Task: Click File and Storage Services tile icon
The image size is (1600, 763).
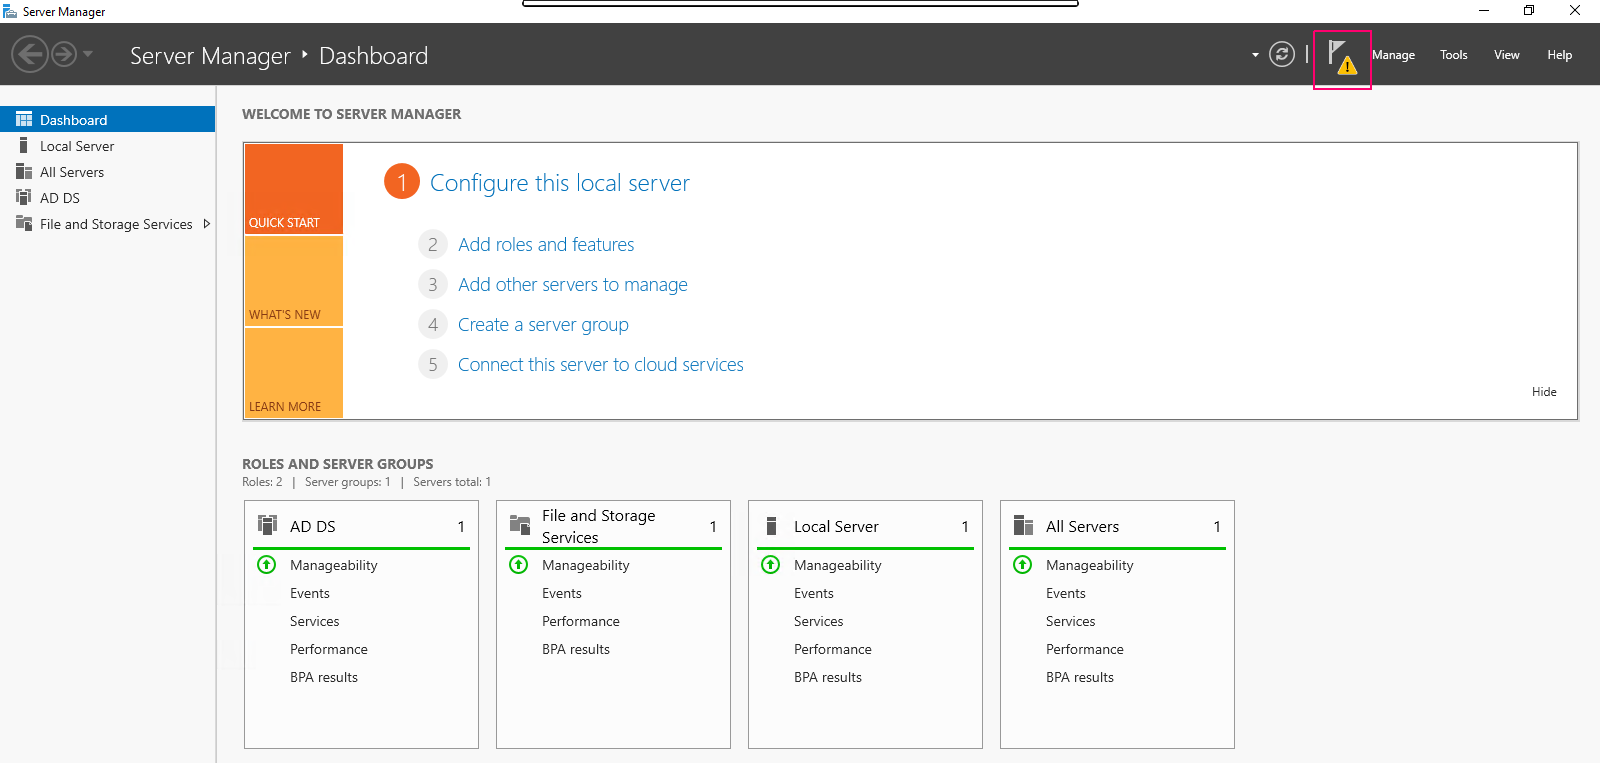Action: point(520,525)
